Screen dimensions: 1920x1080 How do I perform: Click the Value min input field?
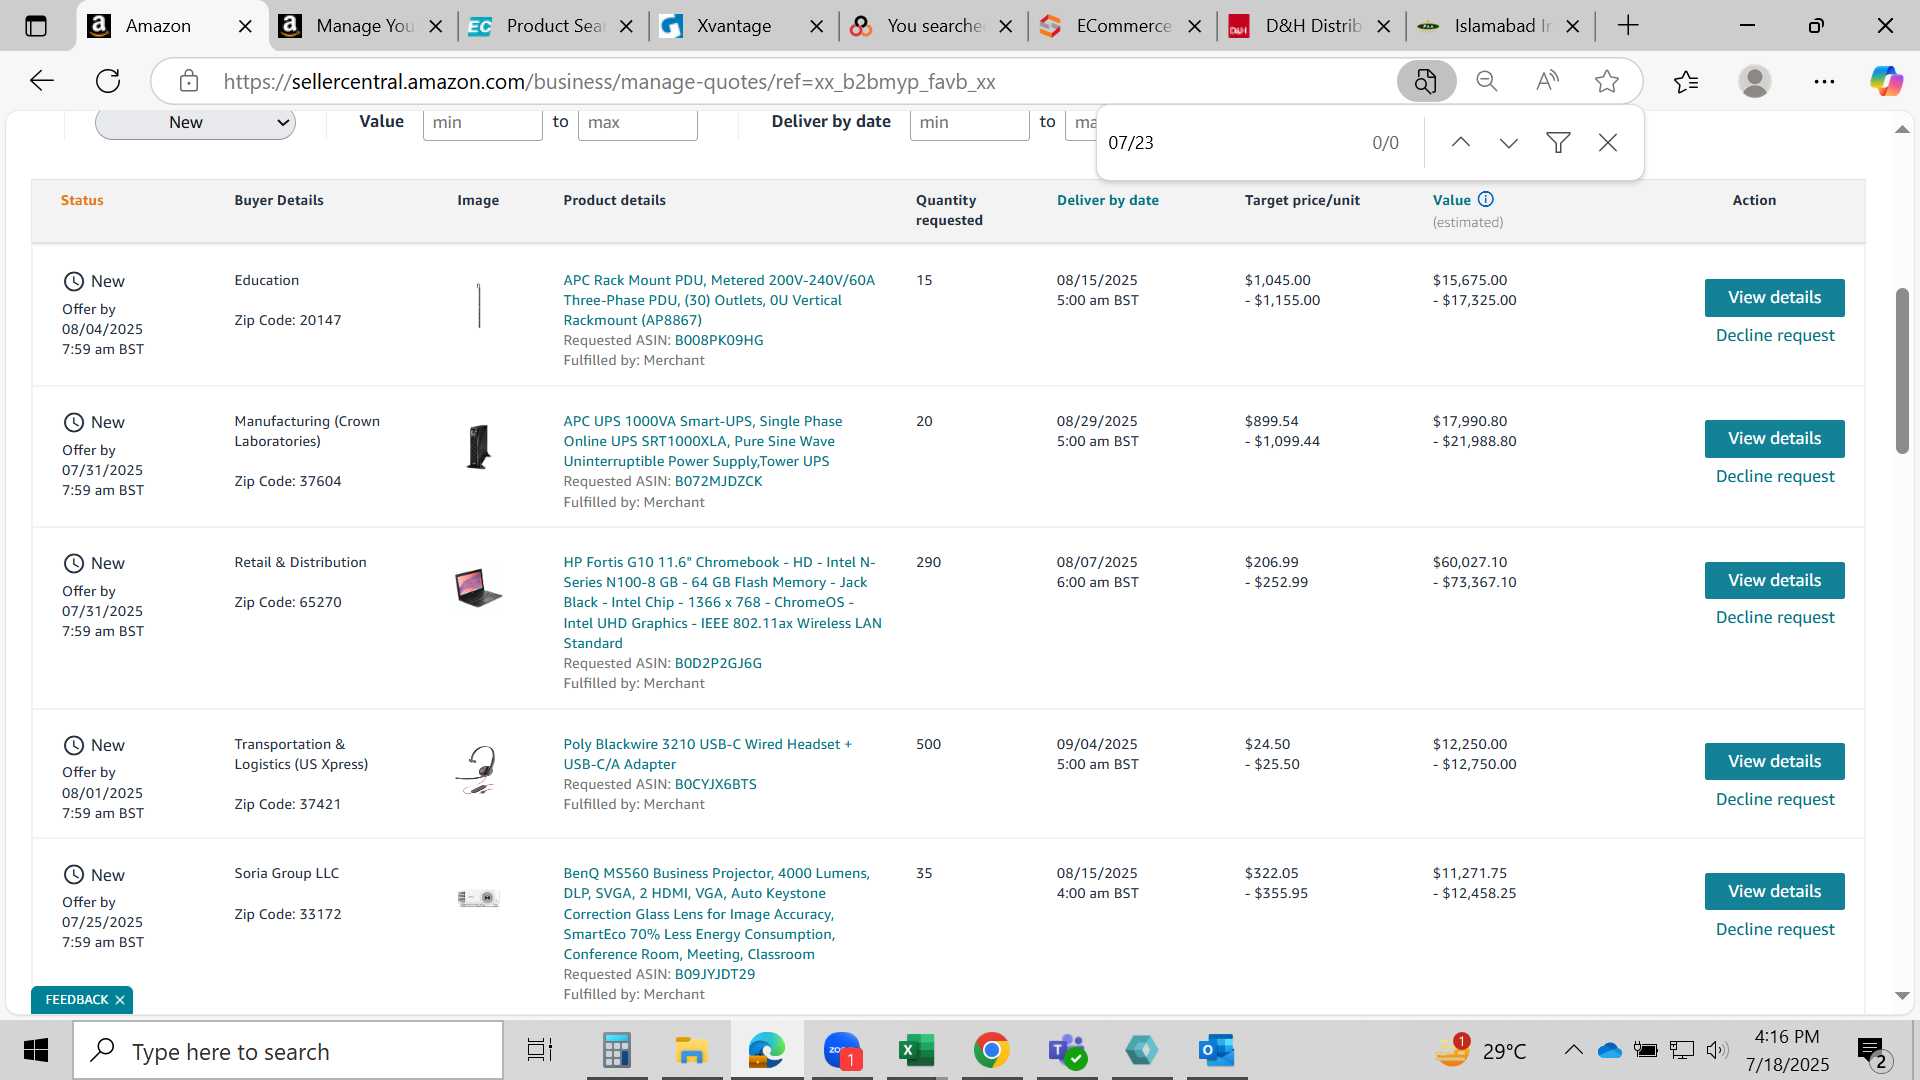482,122
